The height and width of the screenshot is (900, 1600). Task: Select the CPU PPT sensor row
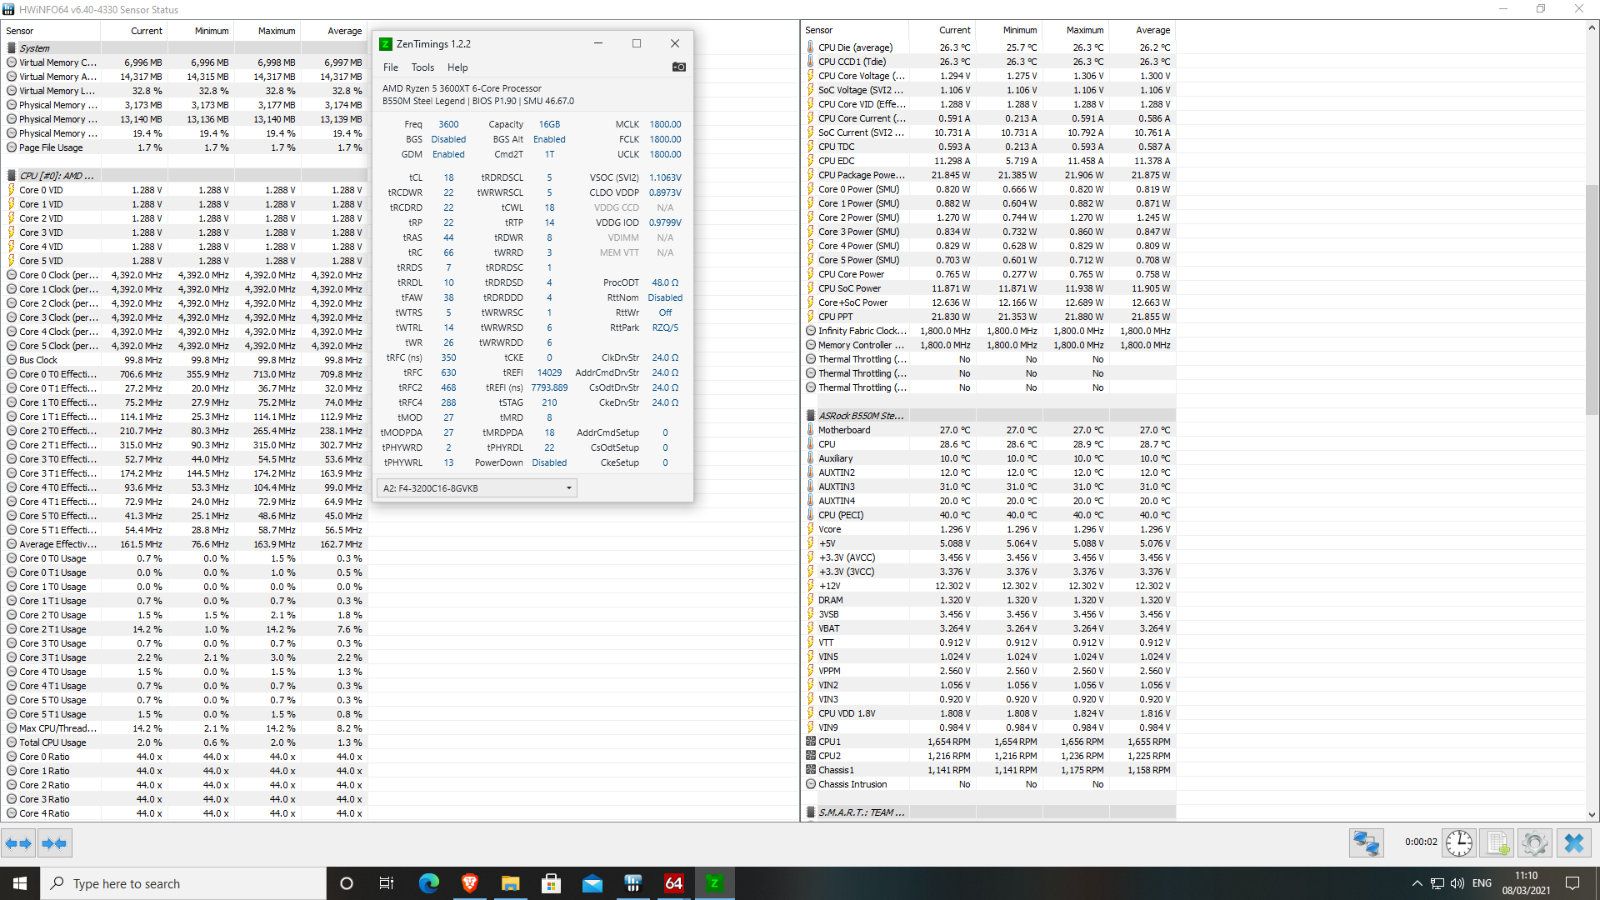pos(990,316)
